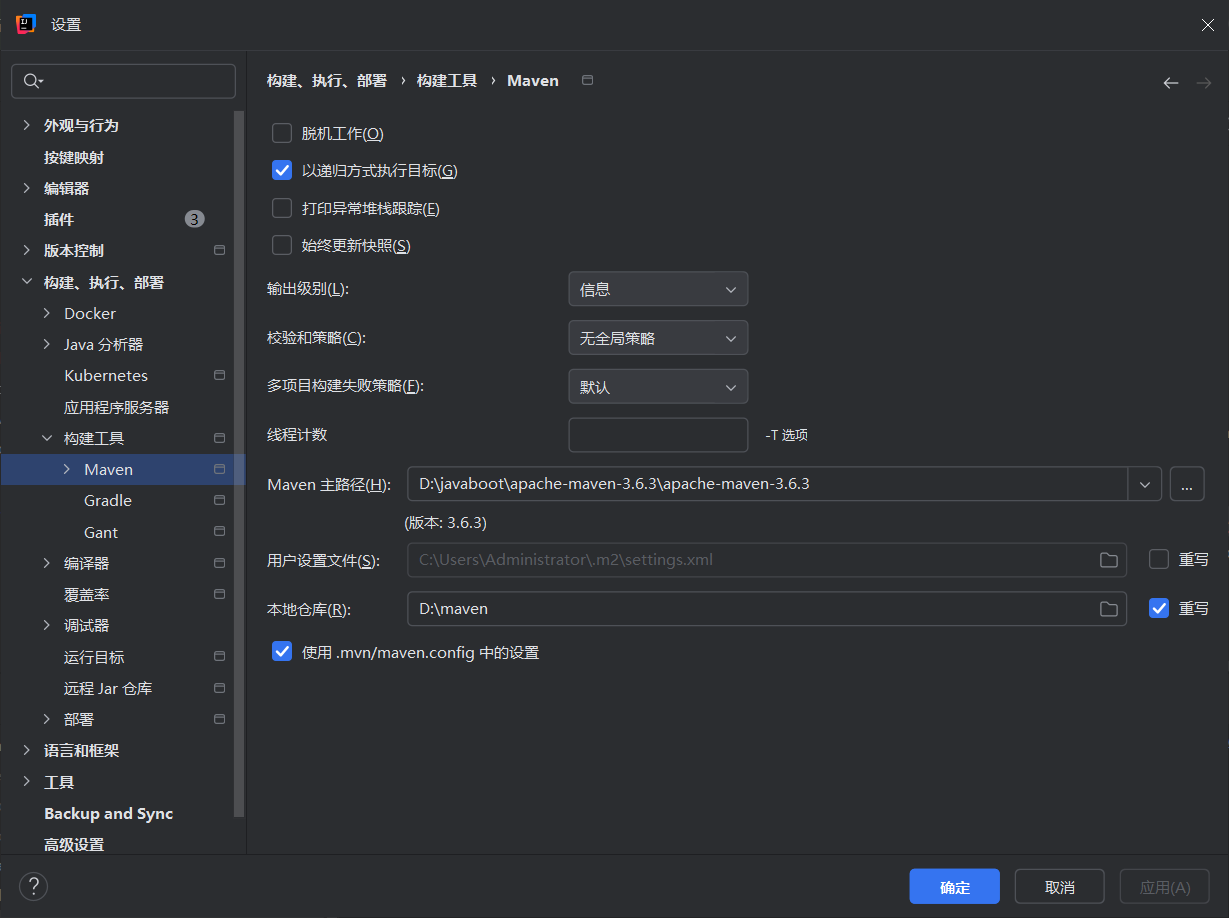Expand the 编辑器 tree node
Screen dimensions: 1229x918
point(27,188)
